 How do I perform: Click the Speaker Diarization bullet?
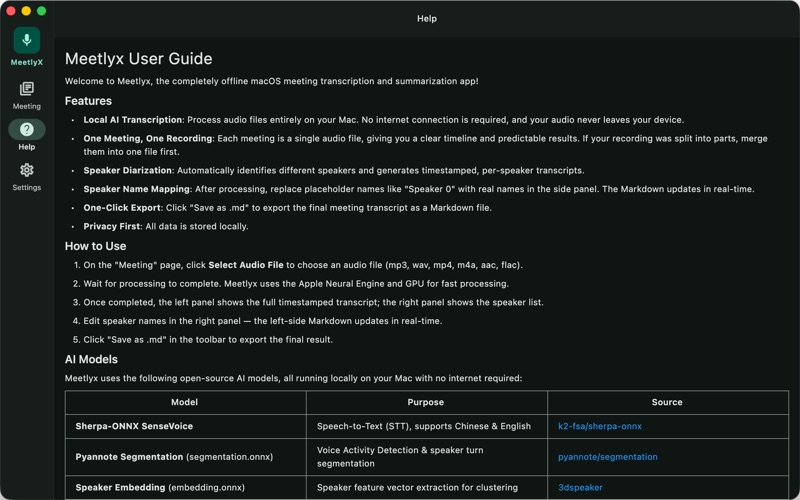[334, 170]
